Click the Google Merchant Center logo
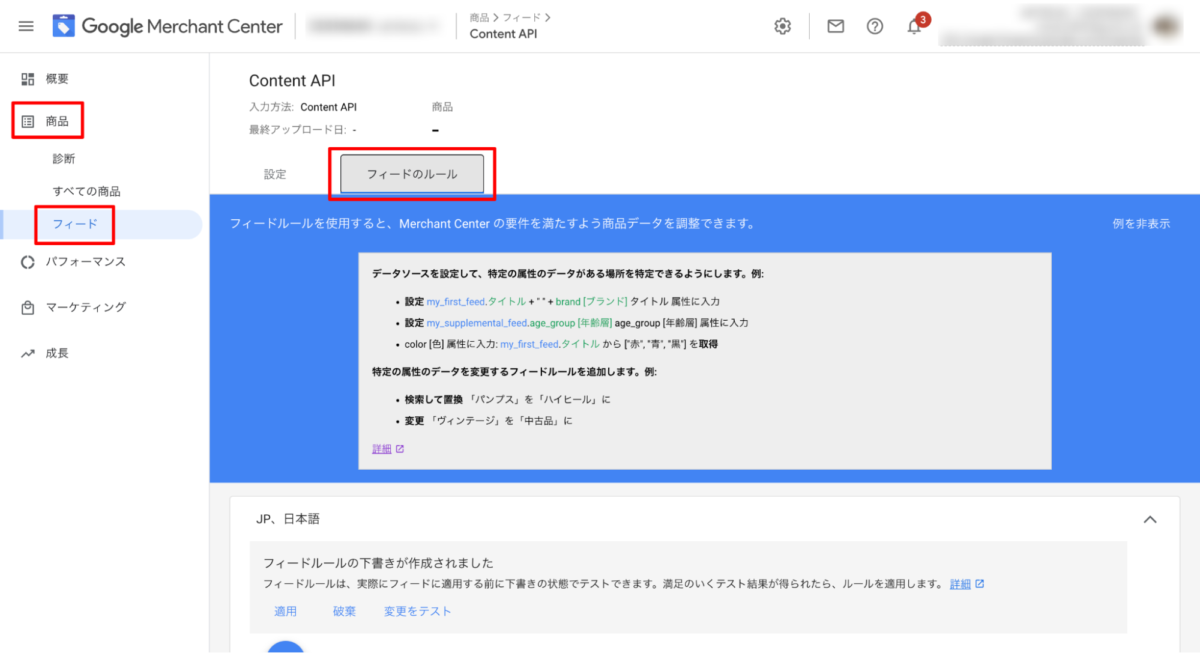The height and width of the screenshot is (653, 1200). click(168, 26)
